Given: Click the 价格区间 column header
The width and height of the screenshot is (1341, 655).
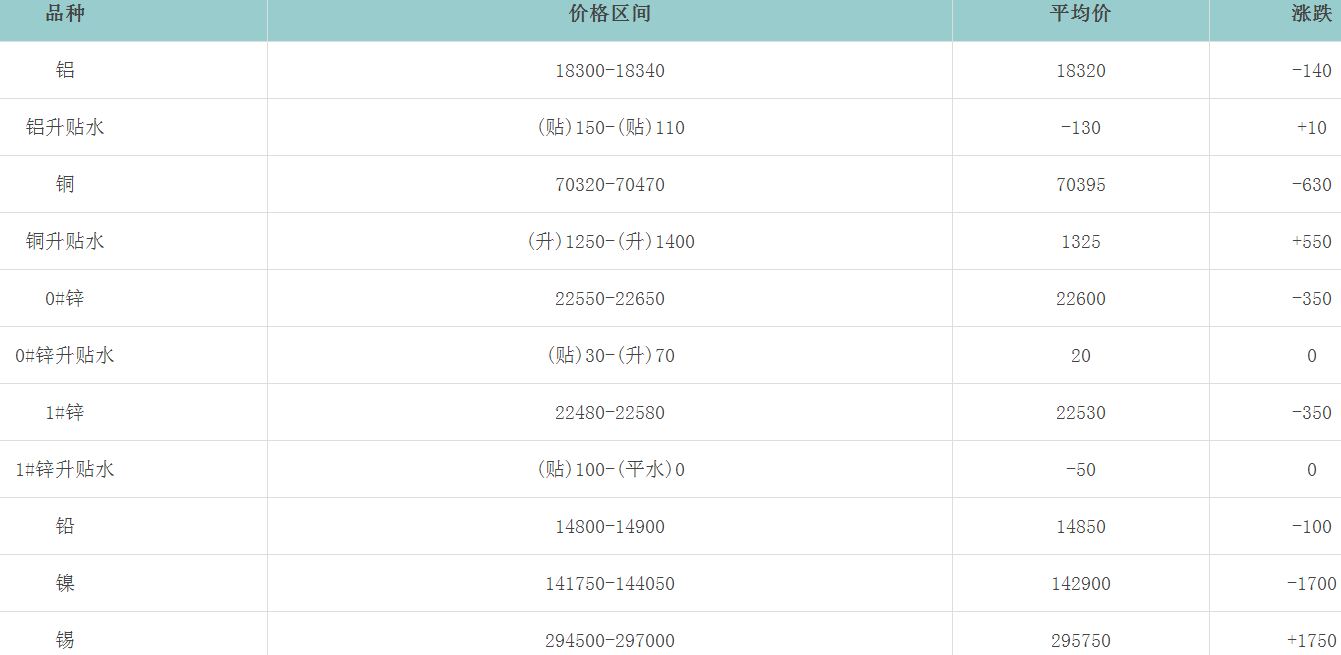Looking at the screenshot, I should pyautogui.click(x=610, y=14).
